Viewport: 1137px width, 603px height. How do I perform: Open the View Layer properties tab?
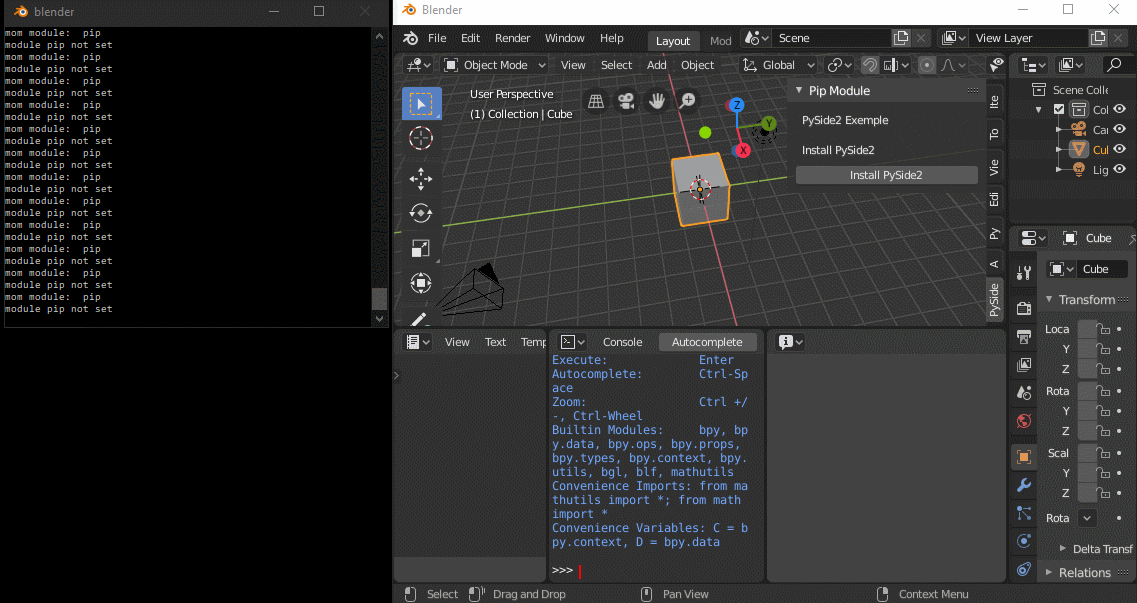tap(1024, 365)
